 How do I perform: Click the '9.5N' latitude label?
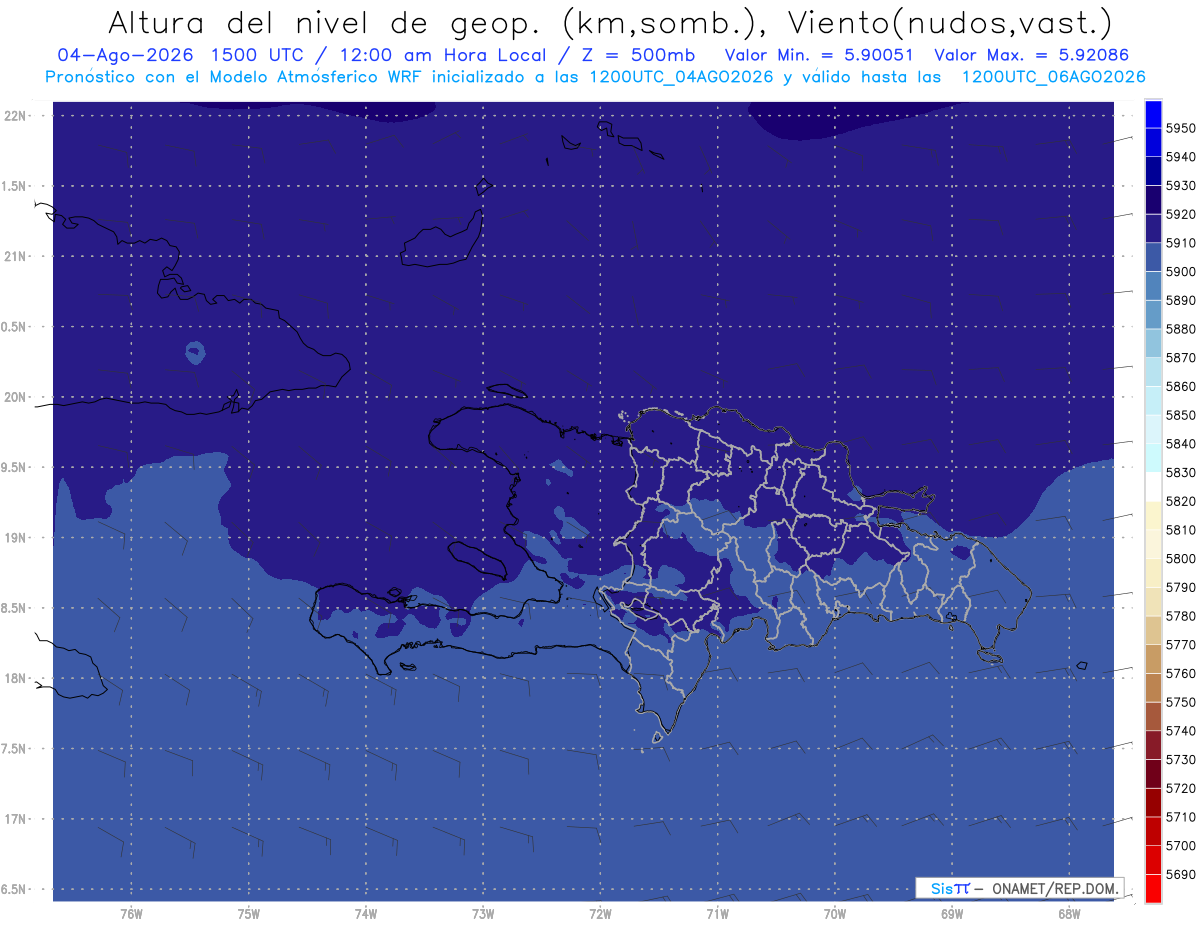[15, 468]
